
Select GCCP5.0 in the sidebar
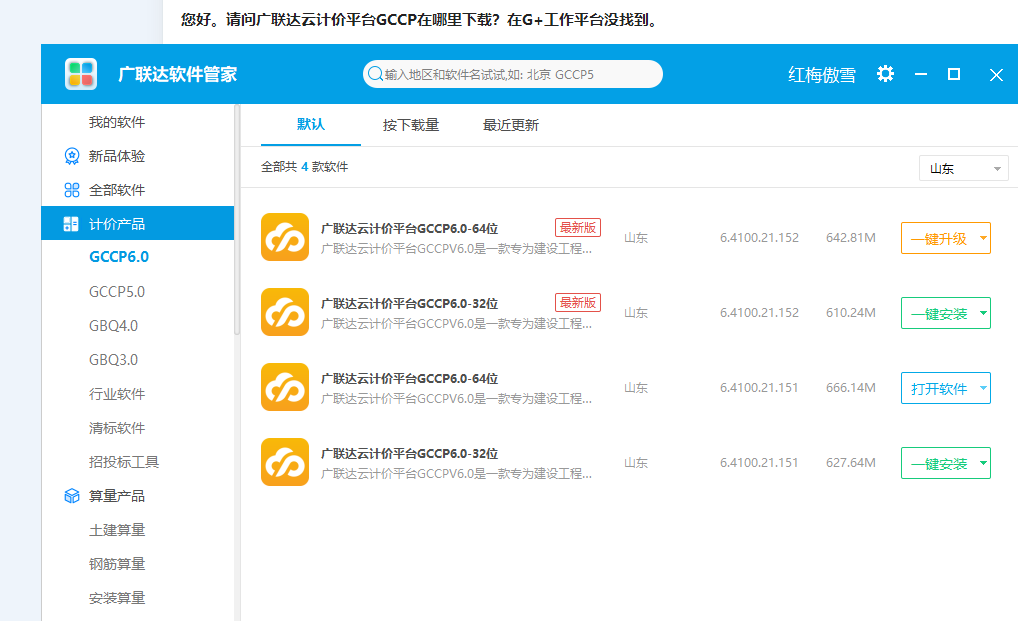[x=117, y=292]
